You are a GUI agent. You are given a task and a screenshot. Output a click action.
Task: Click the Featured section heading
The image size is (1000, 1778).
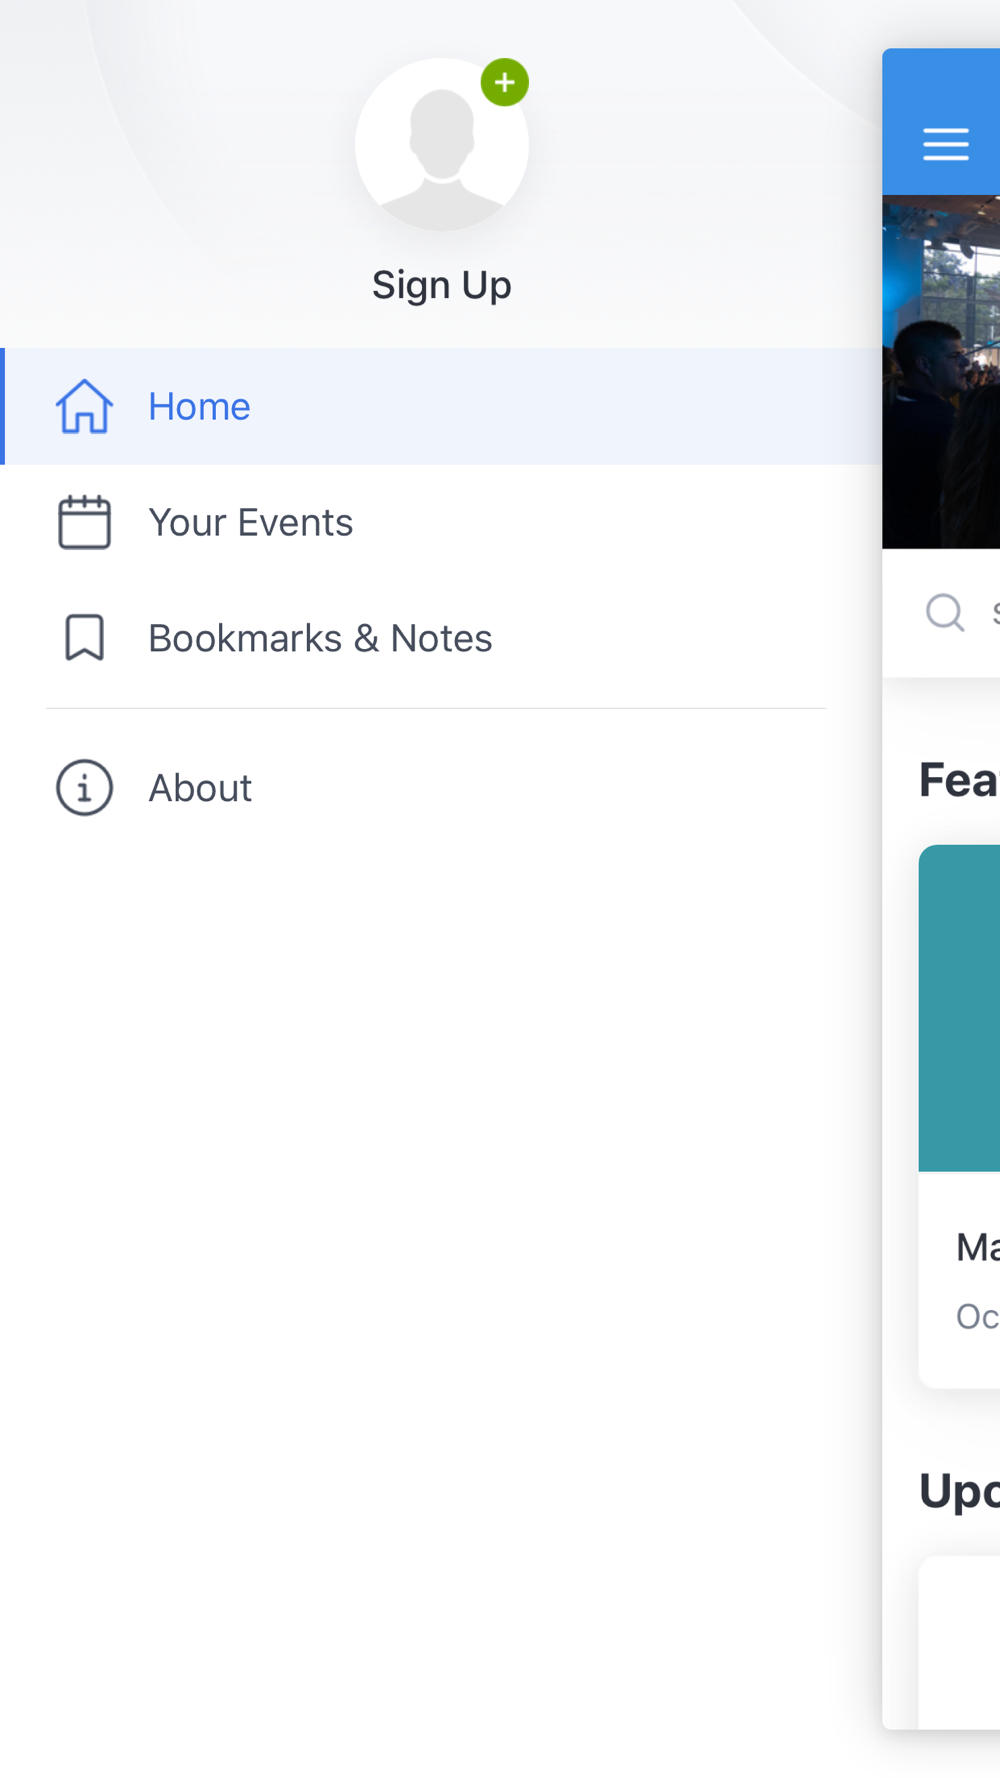coord(959,780)
